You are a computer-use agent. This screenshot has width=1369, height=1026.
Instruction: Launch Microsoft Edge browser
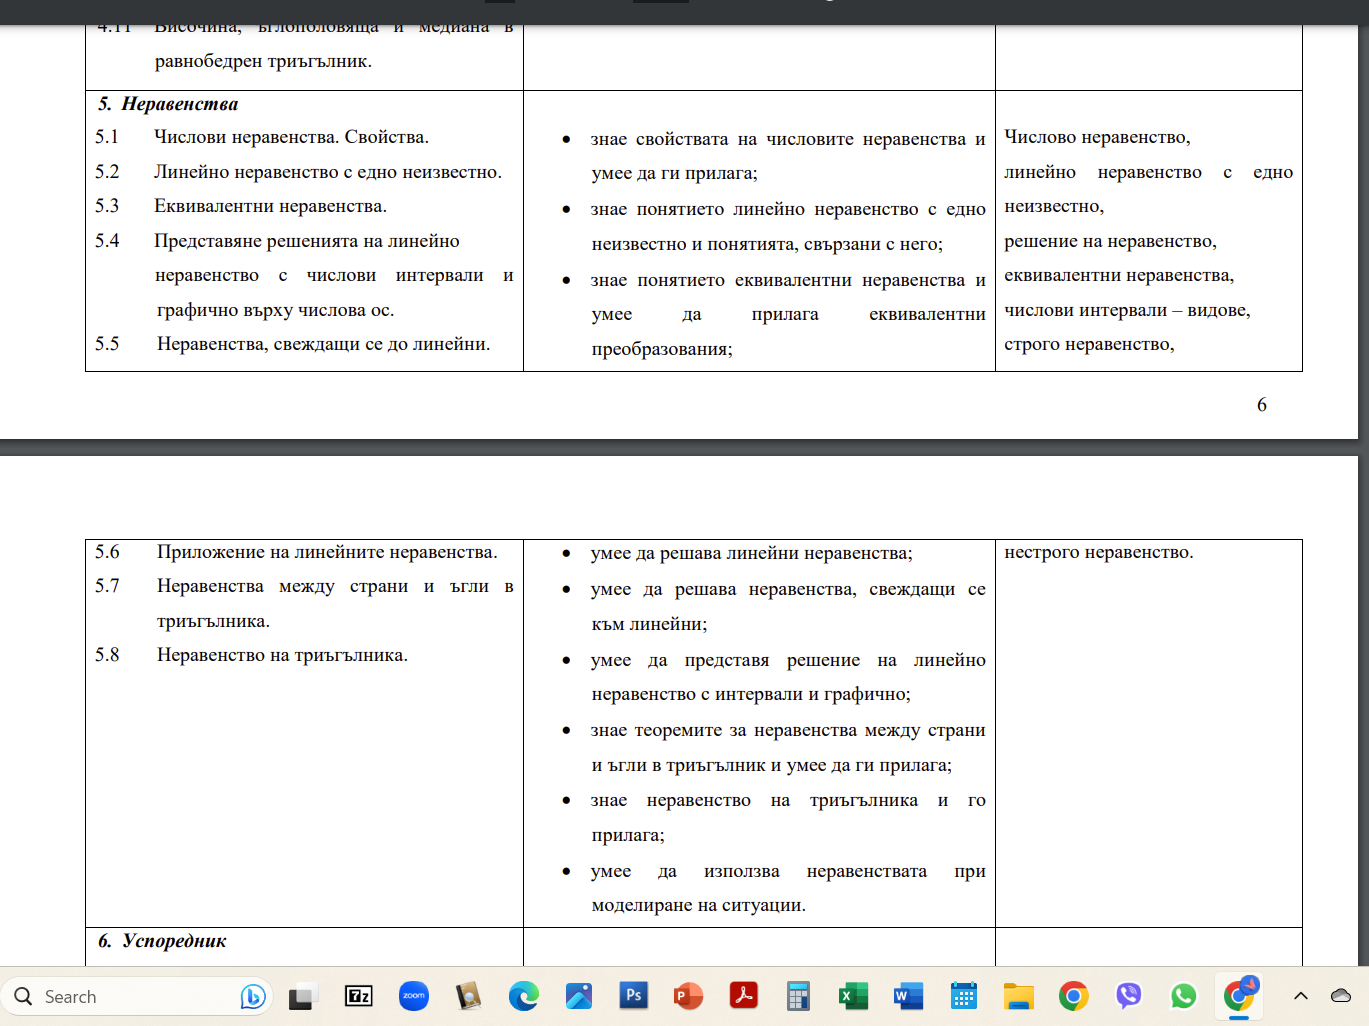click(x=523, y=996)
